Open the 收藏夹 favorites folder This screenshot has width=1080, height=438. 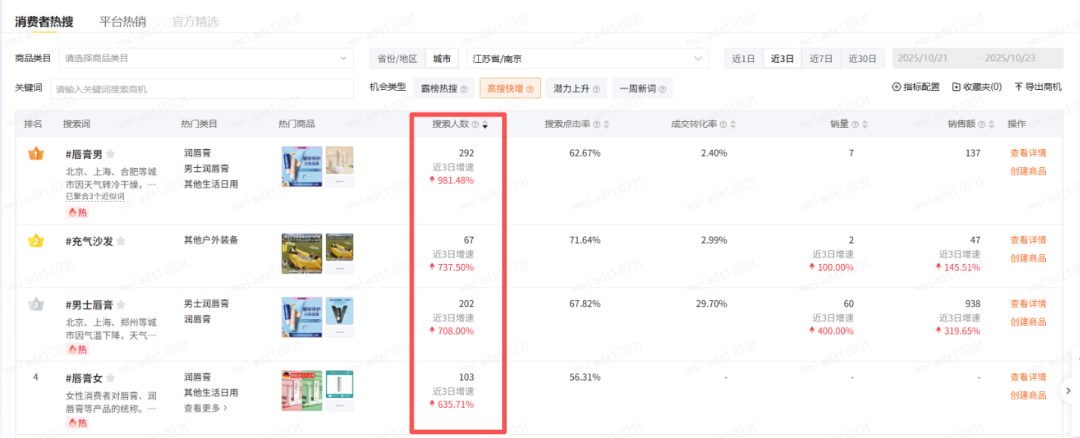pyautogui.click(x=976, y=88)
